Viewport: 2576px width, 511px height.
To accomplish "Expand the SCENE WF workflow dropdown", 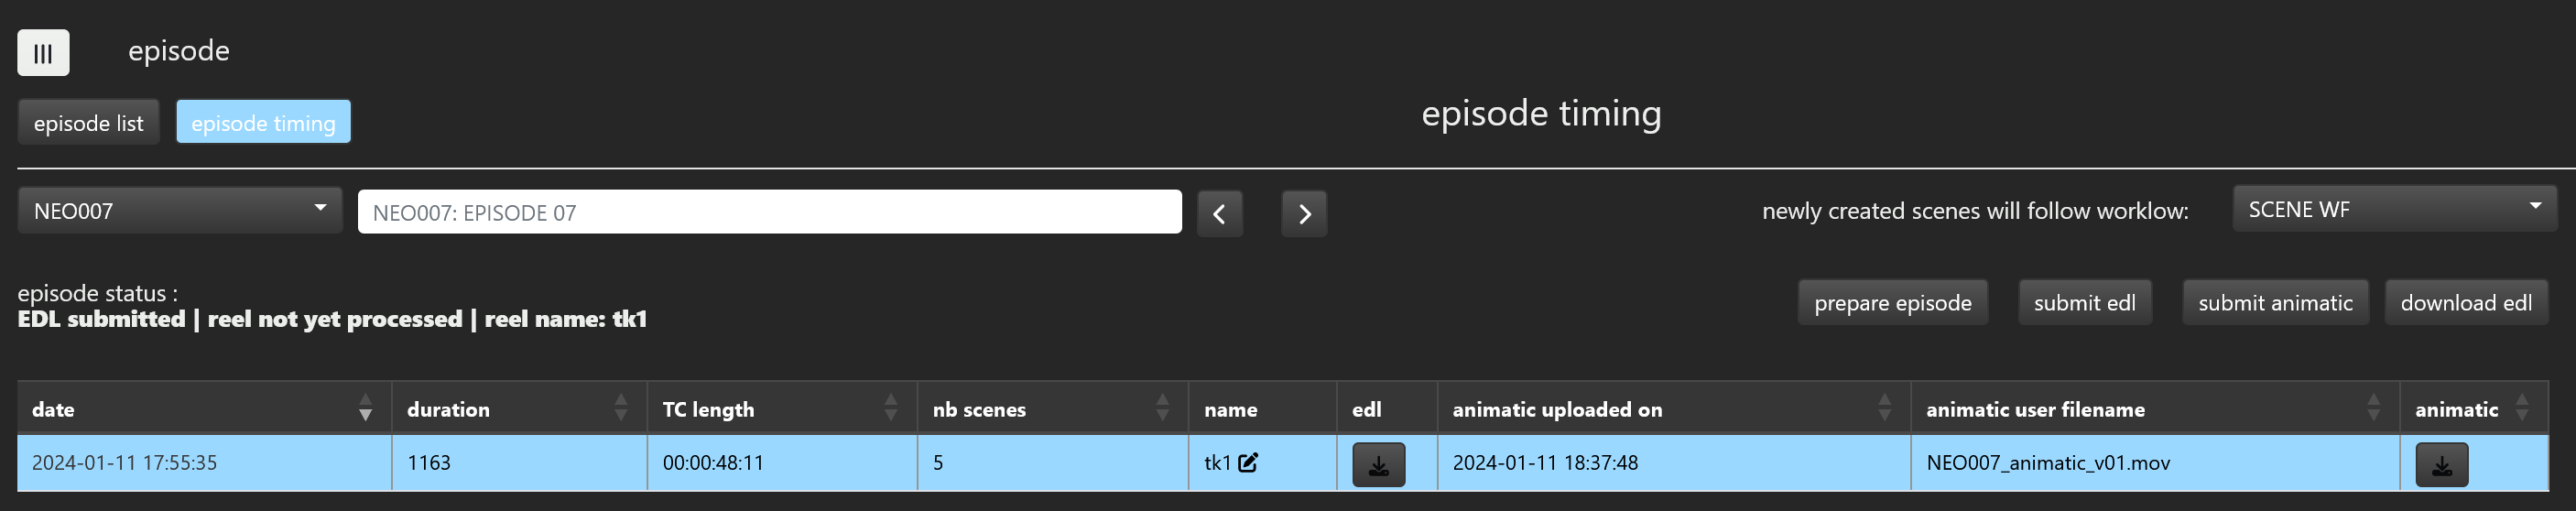I will (2394, 209).
